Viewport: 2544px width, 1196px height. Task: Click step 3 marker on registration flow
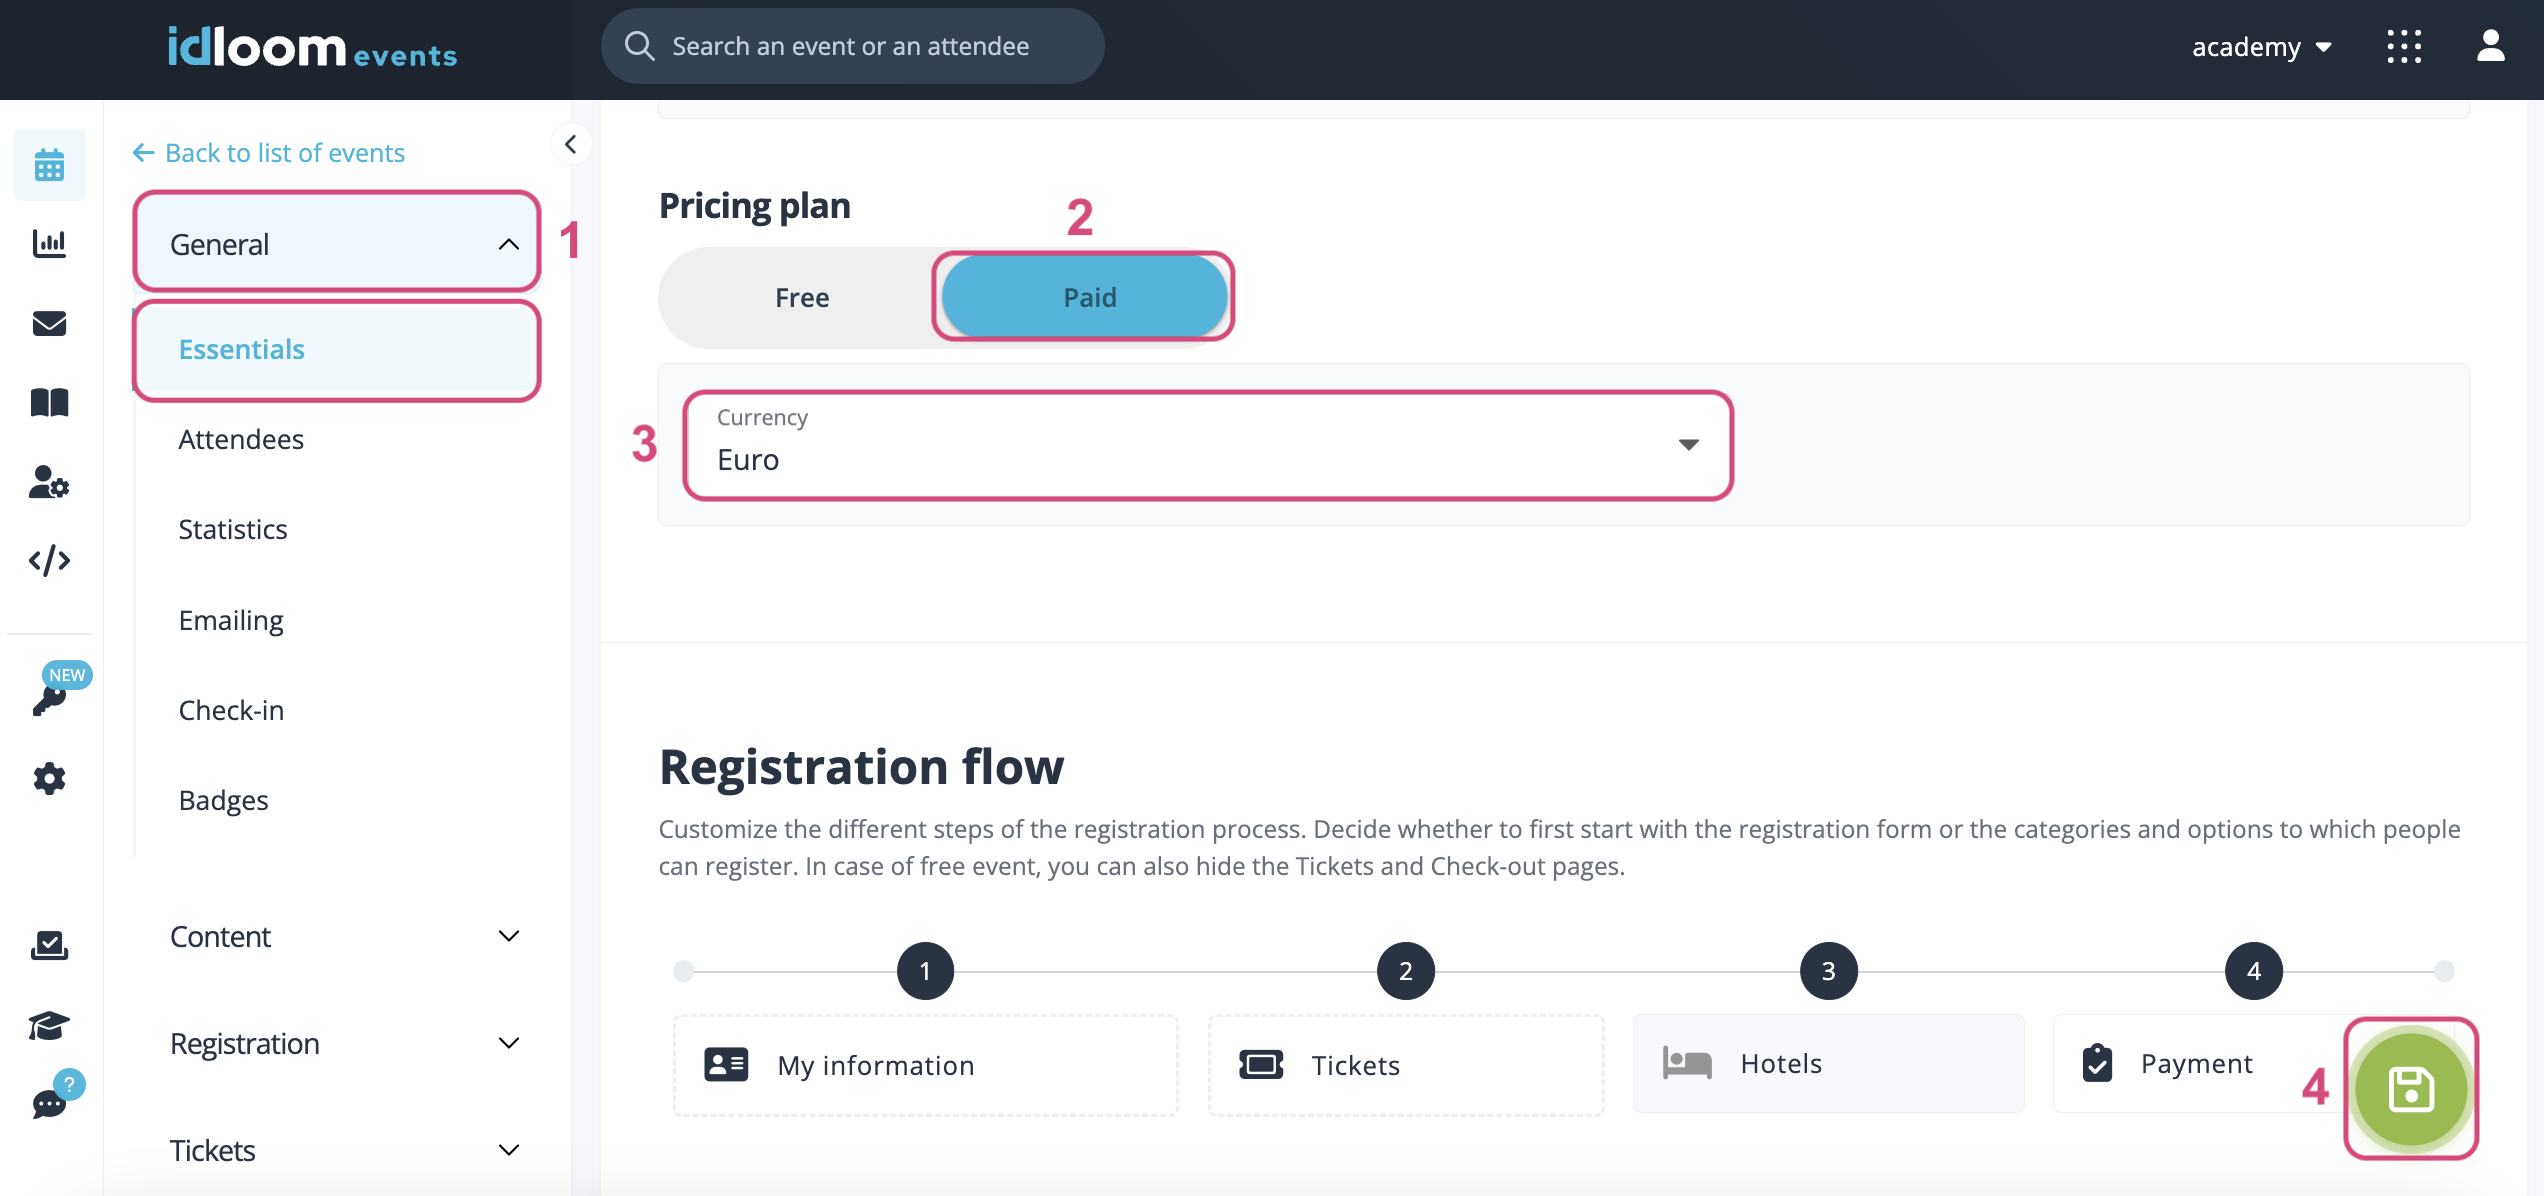coord(1828,971)
